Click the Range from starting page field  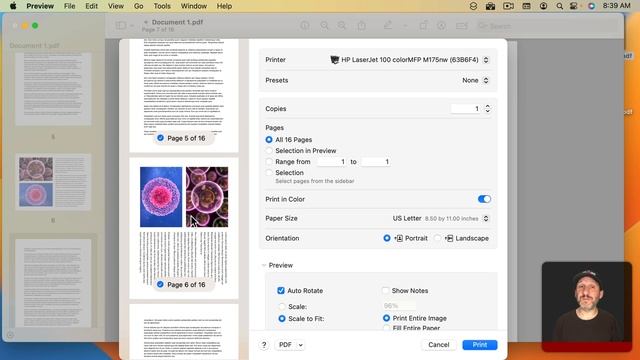click(331, 162)
